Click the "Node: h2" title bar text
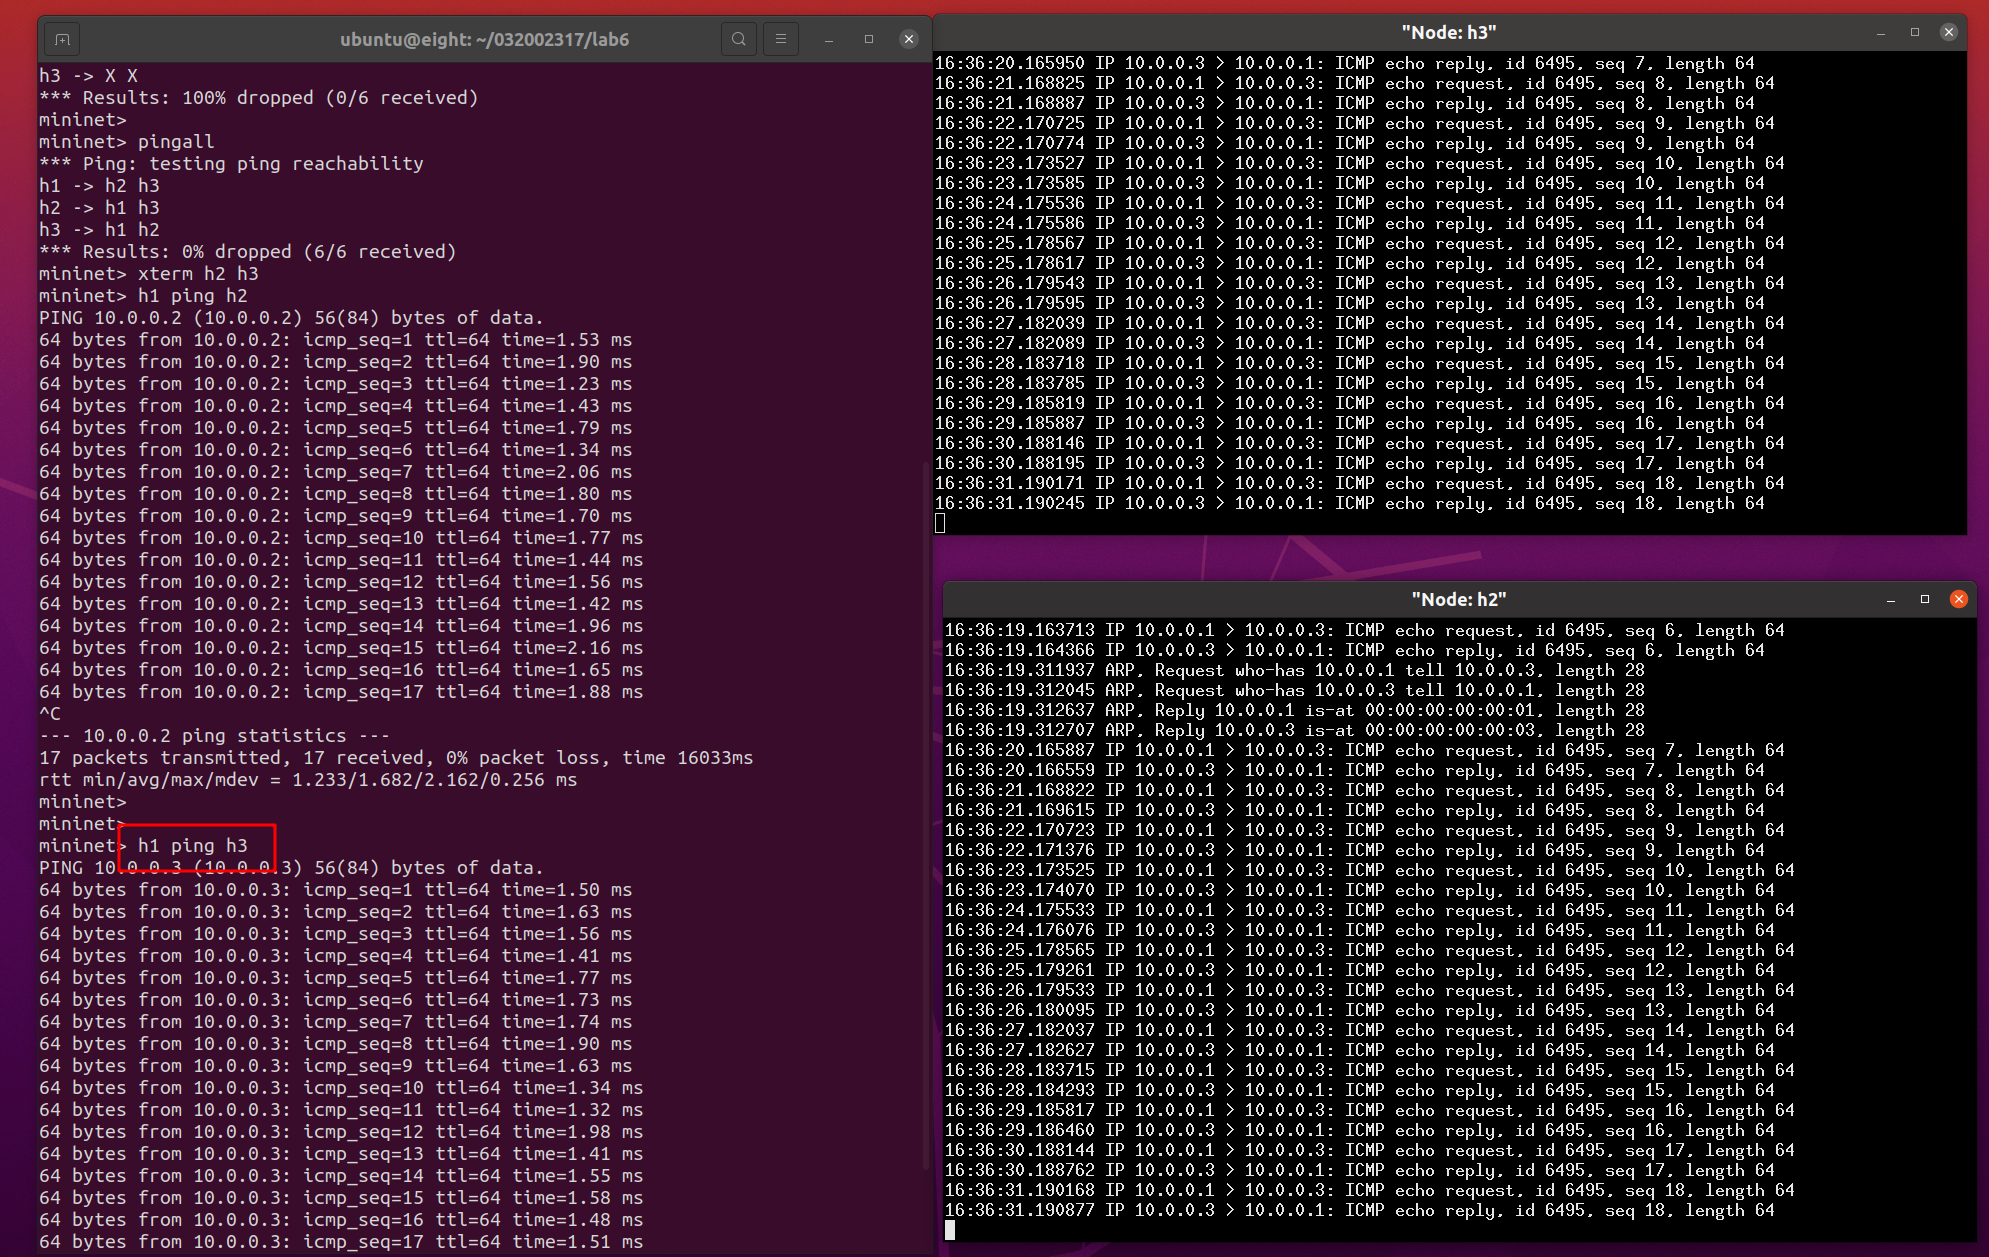The image size is (1989, 1257). (1458, 599)
